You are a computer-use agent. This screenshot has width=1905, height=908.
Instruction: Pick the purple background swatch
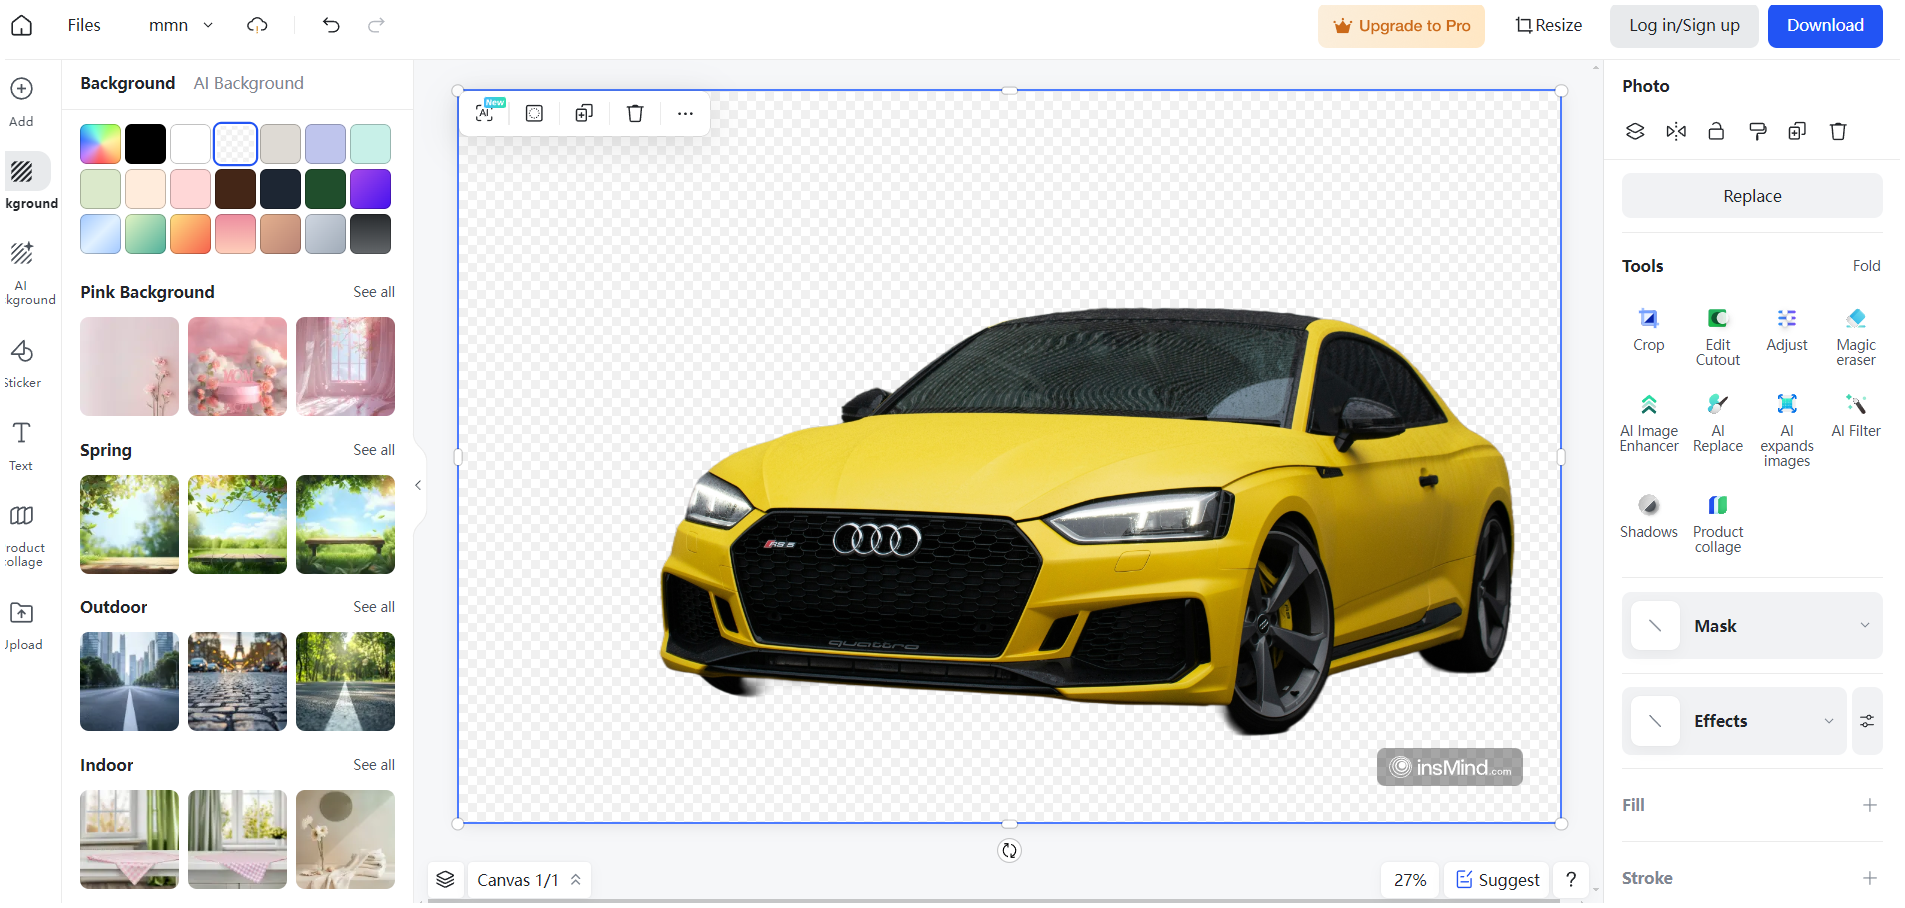point(370,189)
